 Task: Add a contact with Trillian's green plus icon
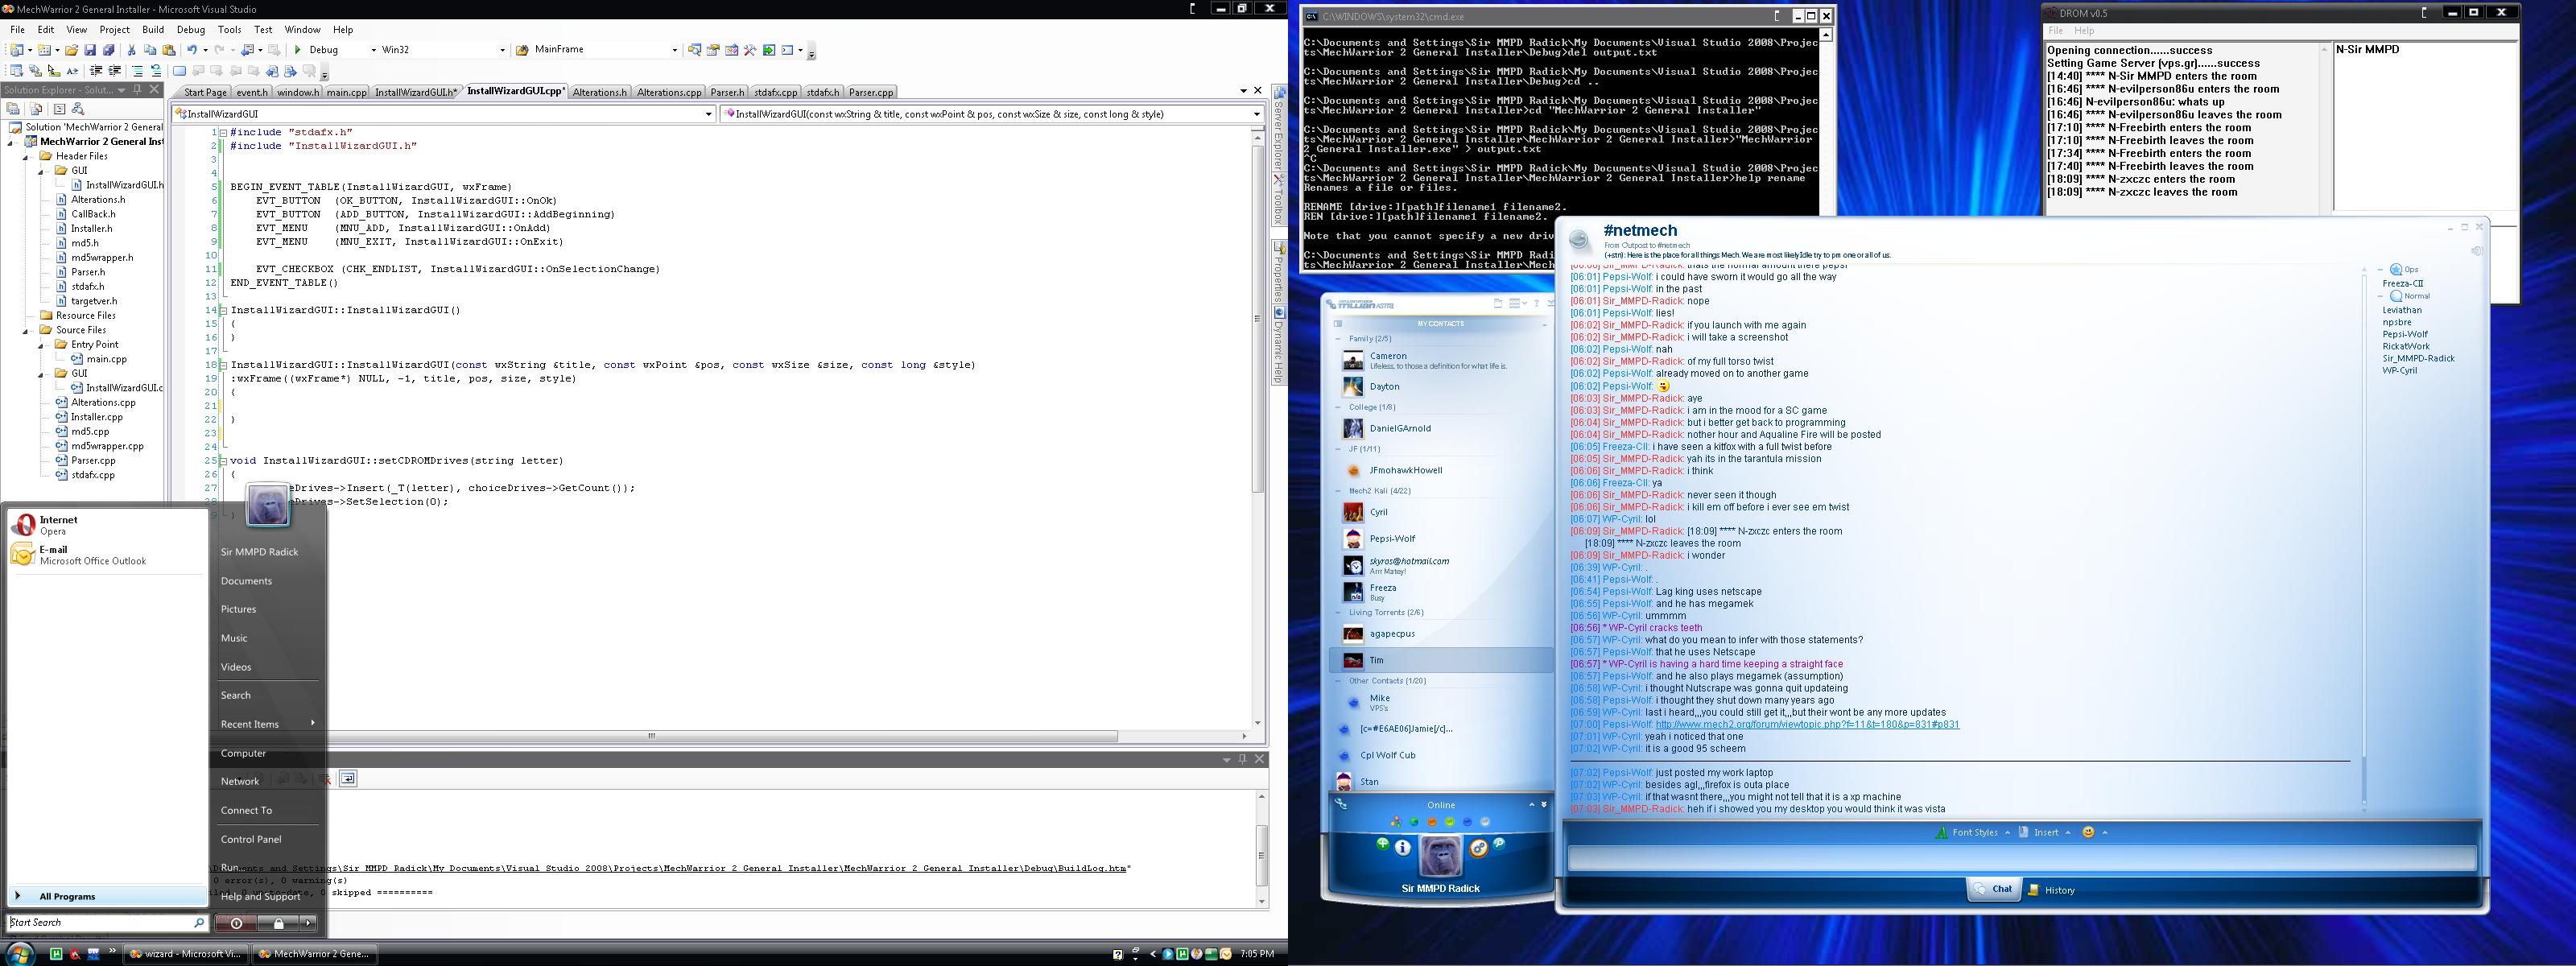[1383, 848]
